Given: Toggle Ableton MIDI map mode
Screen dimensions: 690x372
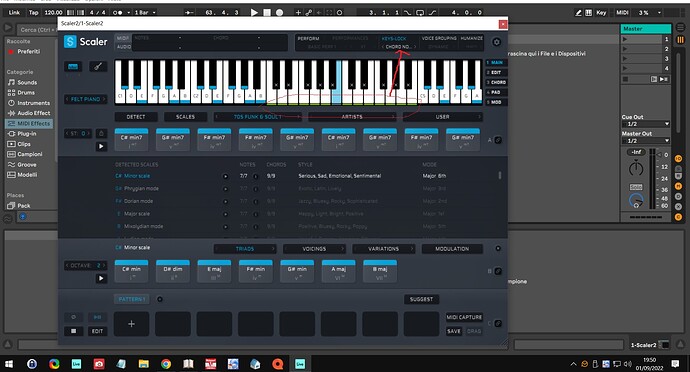Looking at the screenshot, I should [x=622, y=13].
